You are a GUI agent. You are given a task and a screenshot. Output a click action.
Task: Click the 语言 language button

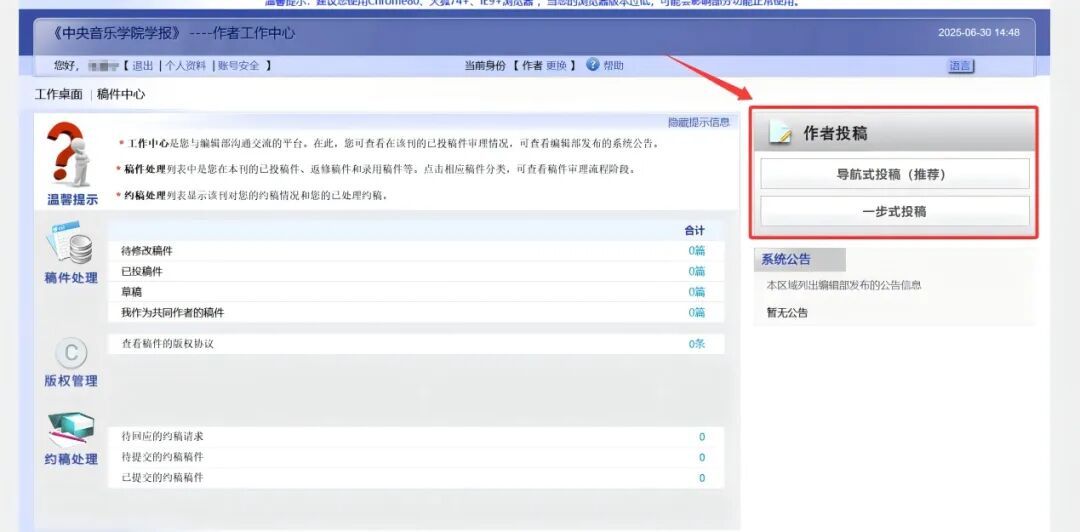(960, 66)
